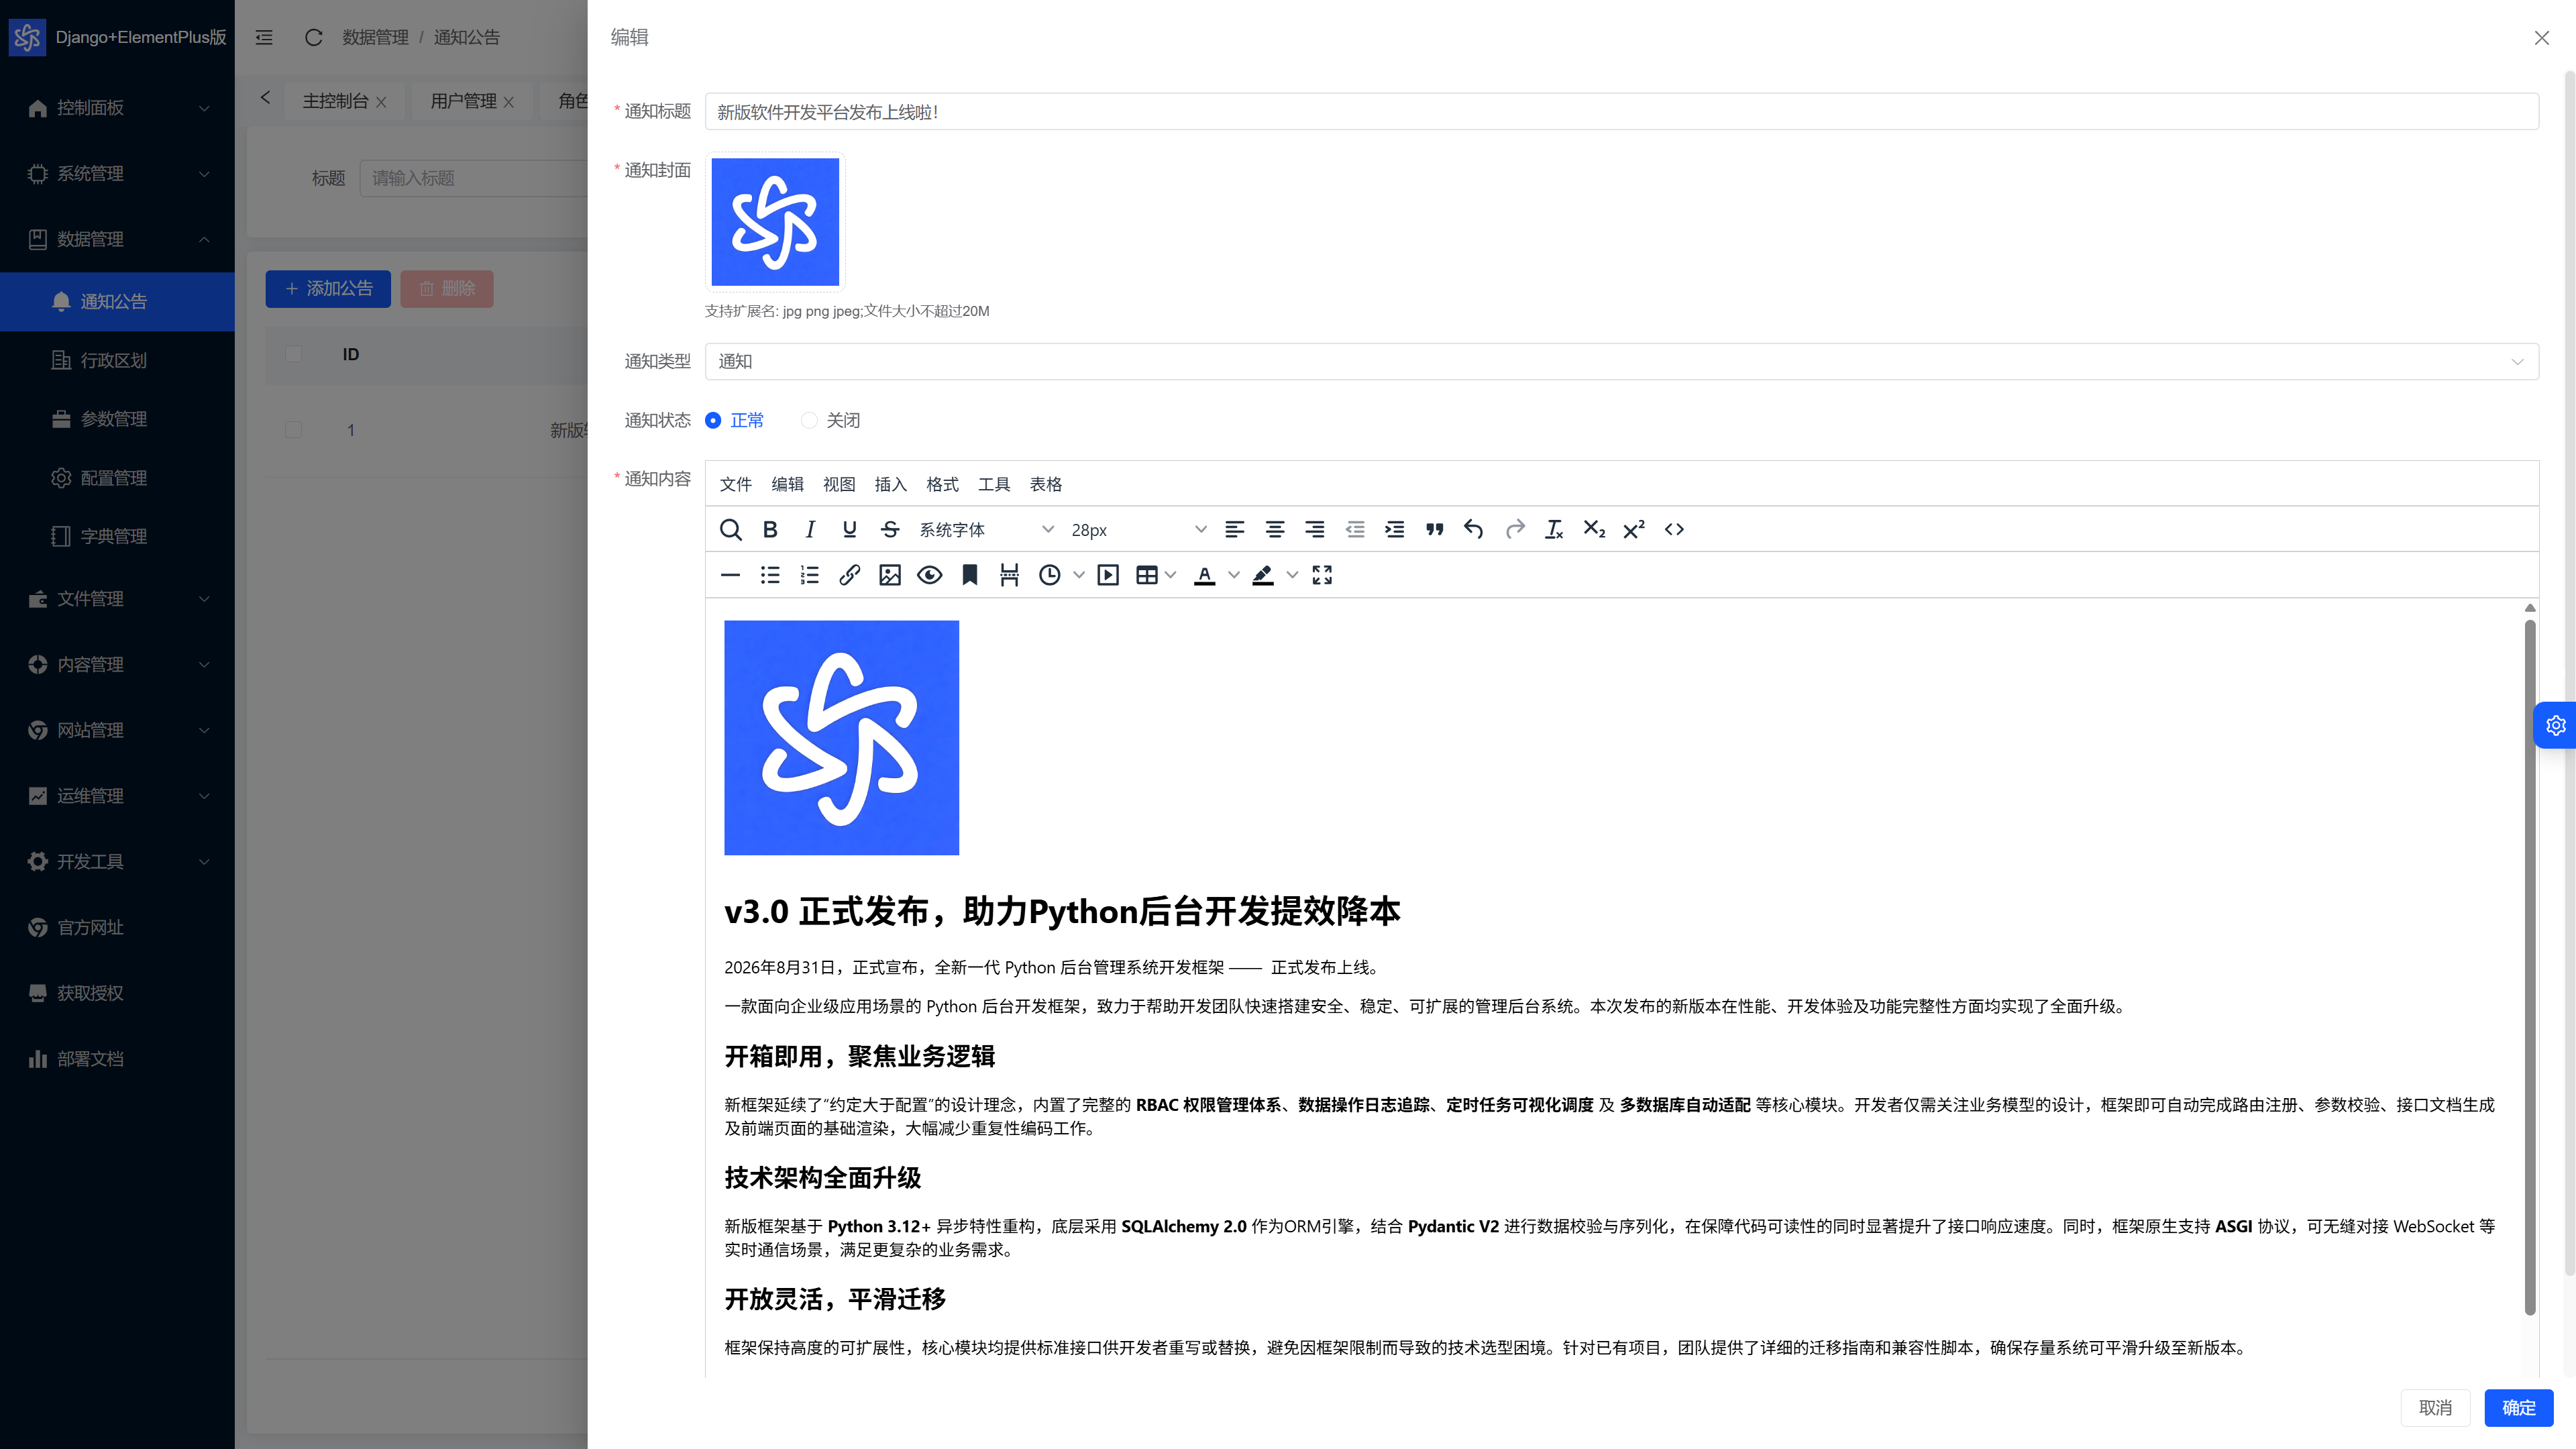
Task: Increase indent in editor
Action: pos(1395,530)
